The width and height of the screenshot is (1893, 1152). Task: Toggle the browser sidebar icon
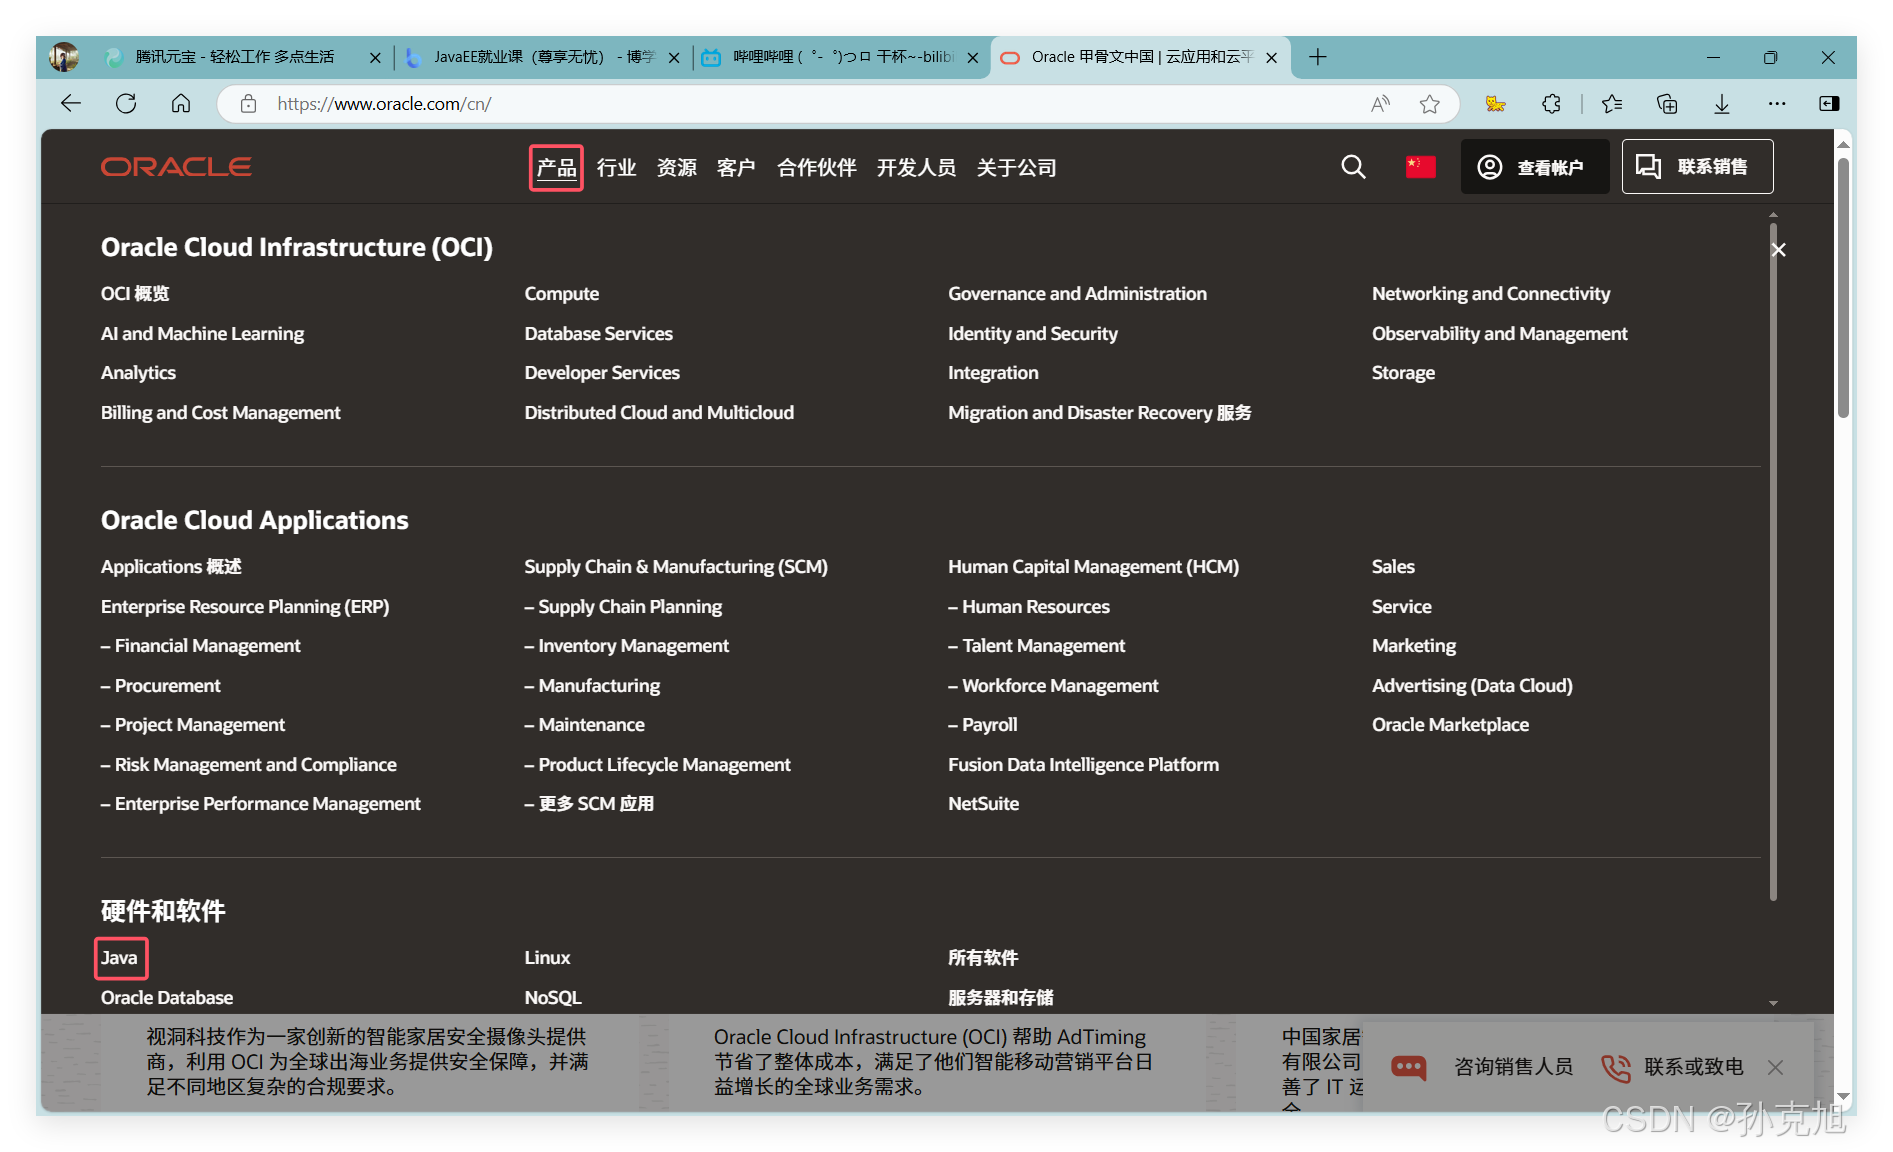1829,104
